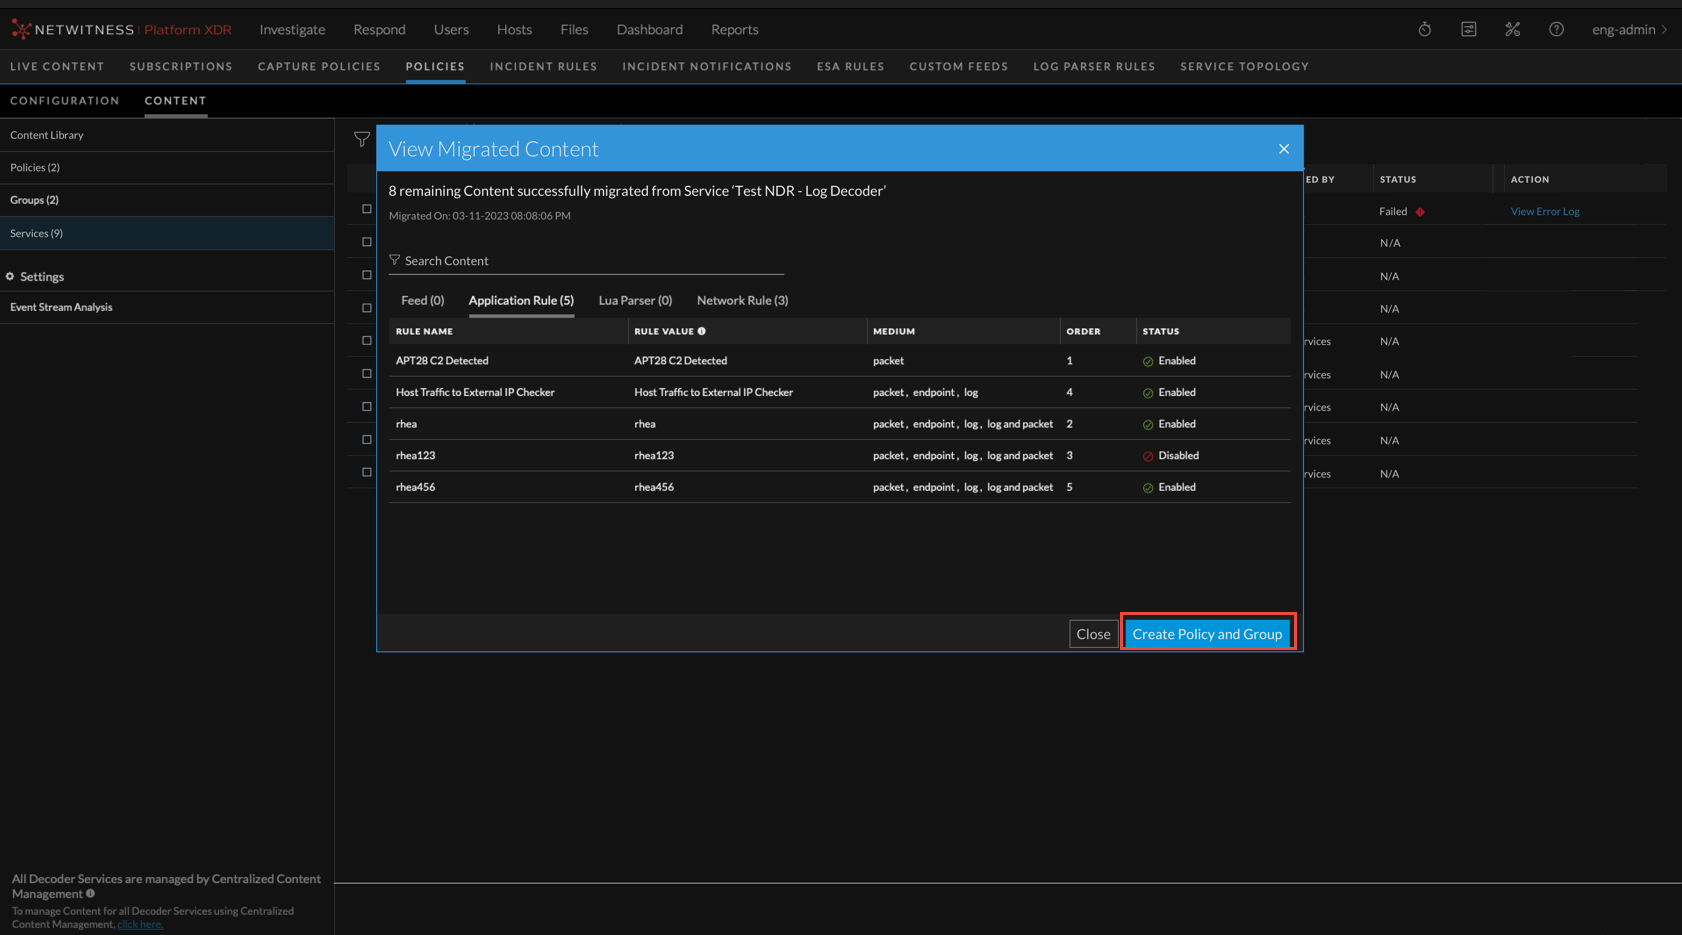Open the help question mark icon
The image size is (1682, 935).
1556,30
